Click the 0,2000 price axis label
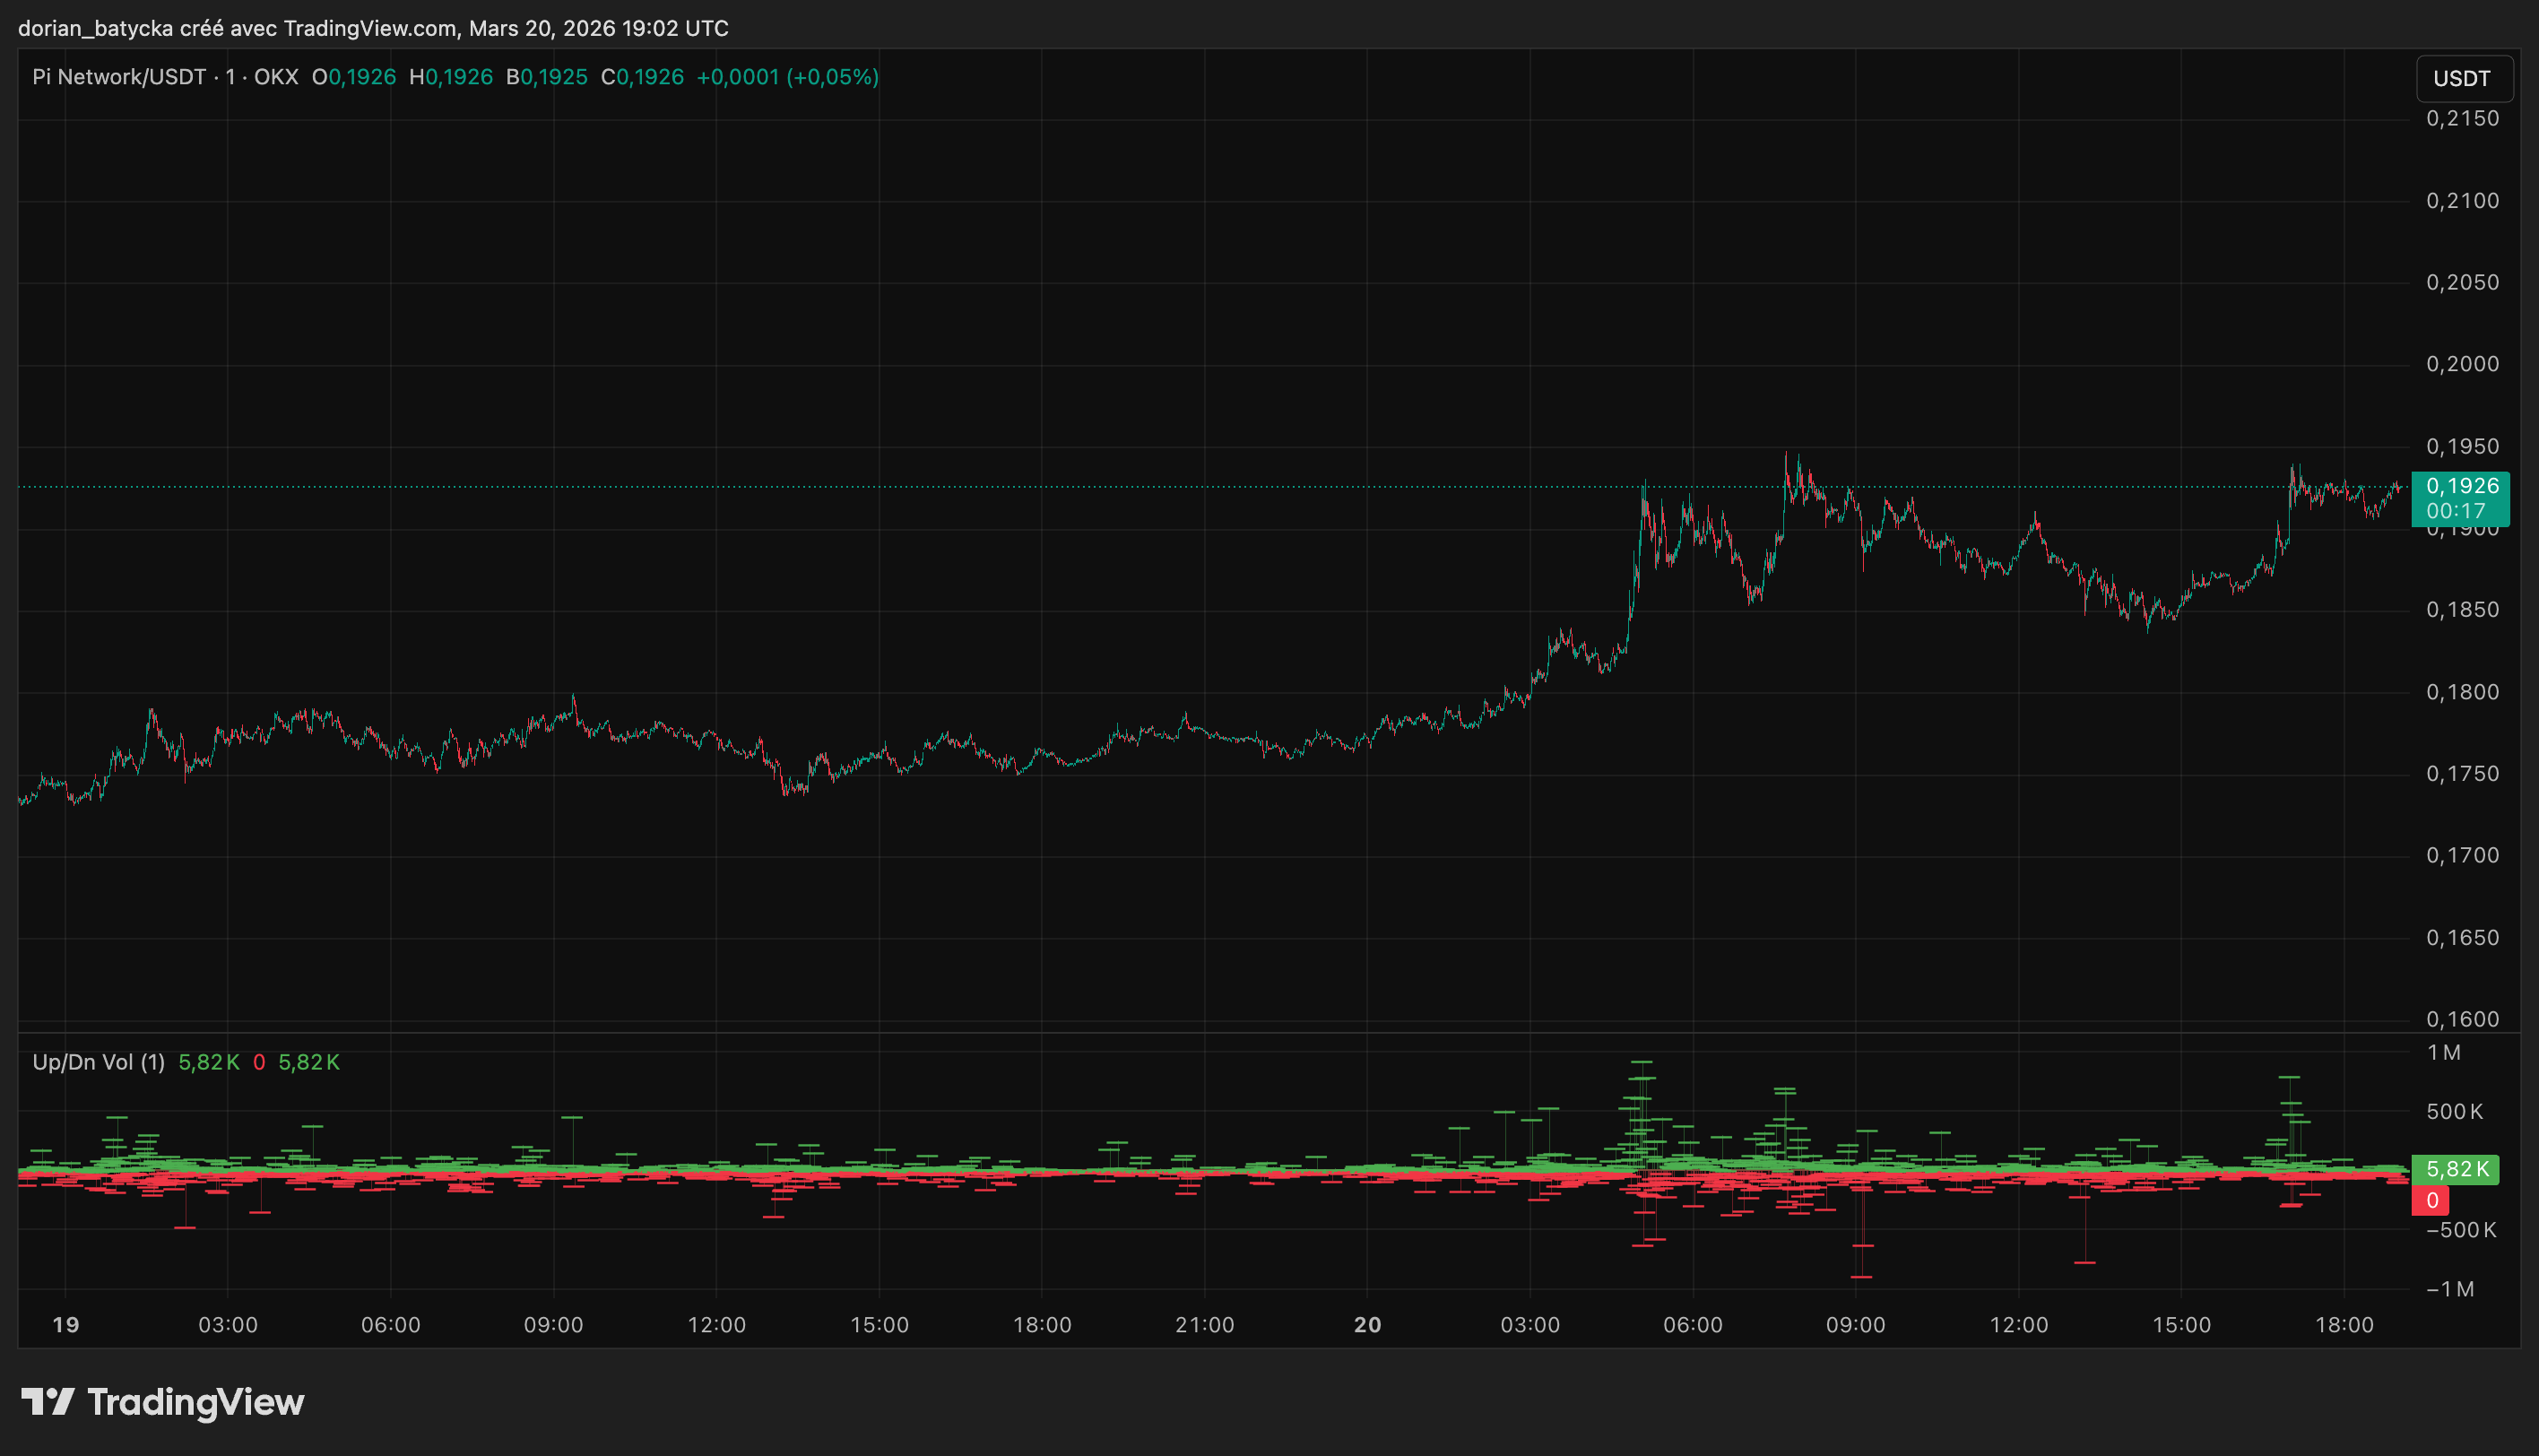Screen dimensions: 2539x1456 [x=2462, y=364]
